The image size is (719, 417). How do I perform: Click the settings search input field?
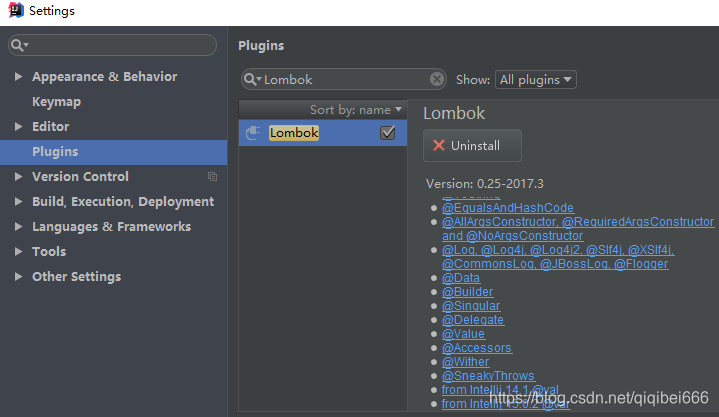pyautogui.click(x=112, y=45)
